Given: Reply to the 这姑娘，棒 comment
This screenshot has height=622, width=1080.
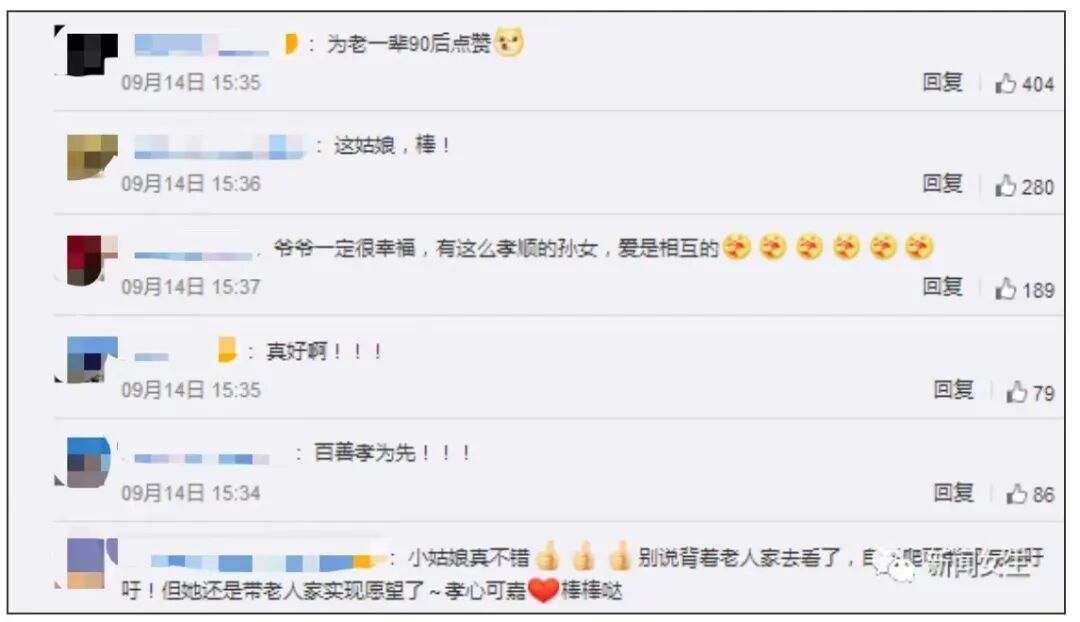Looking at the screenshot, I should click(x=942, y=184).
